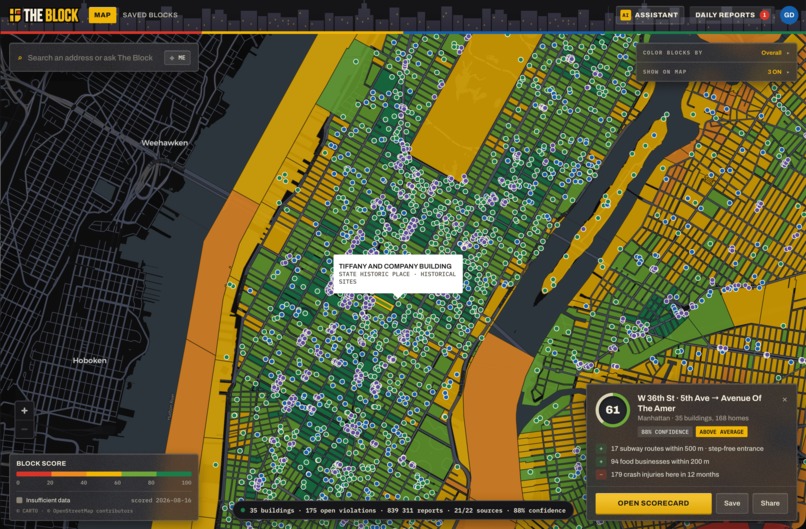Click the Block Score legend title
Screen dimensions: 806x529
(41, 463)
